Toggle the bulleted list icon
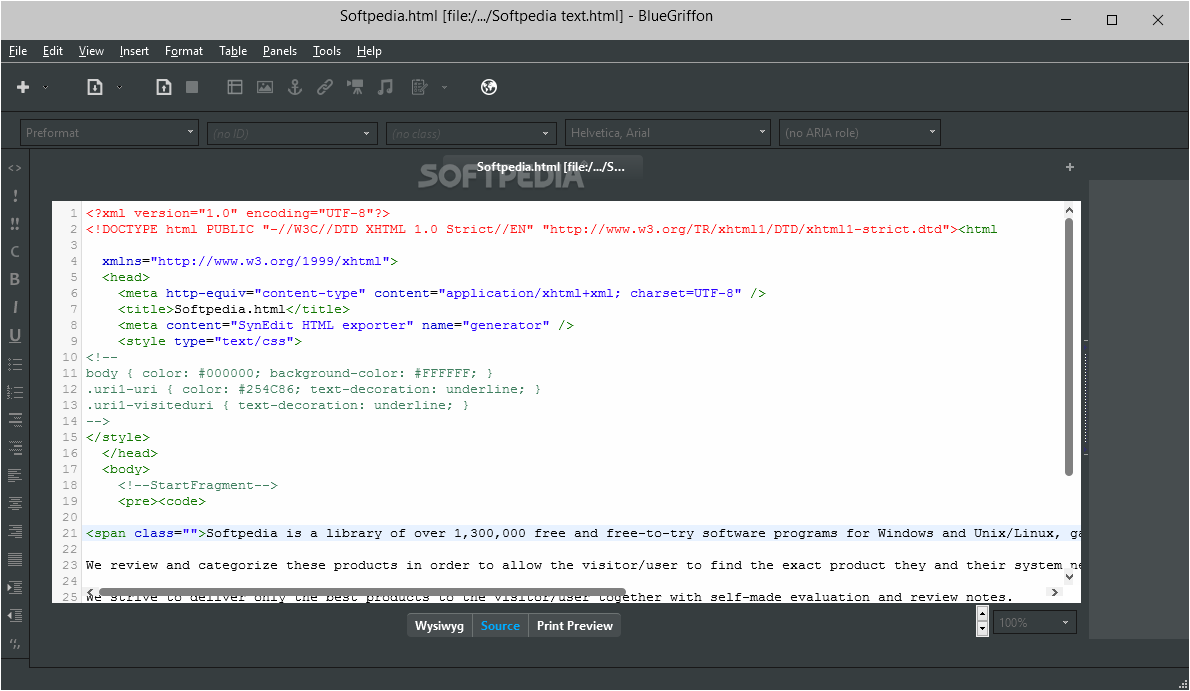Viewport: 1190px width, 691px height. click(14, 364)
